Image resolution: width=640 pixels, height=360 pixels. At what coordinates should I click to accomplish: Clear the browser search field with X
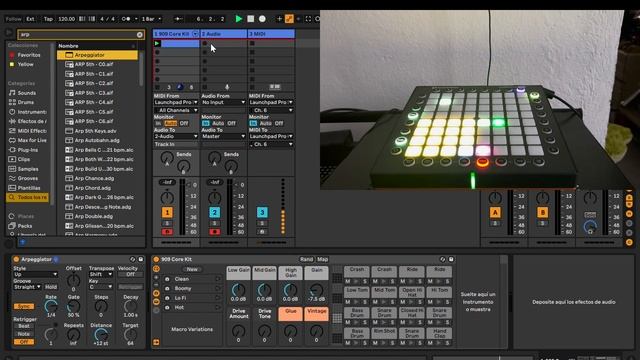(140, 35)
